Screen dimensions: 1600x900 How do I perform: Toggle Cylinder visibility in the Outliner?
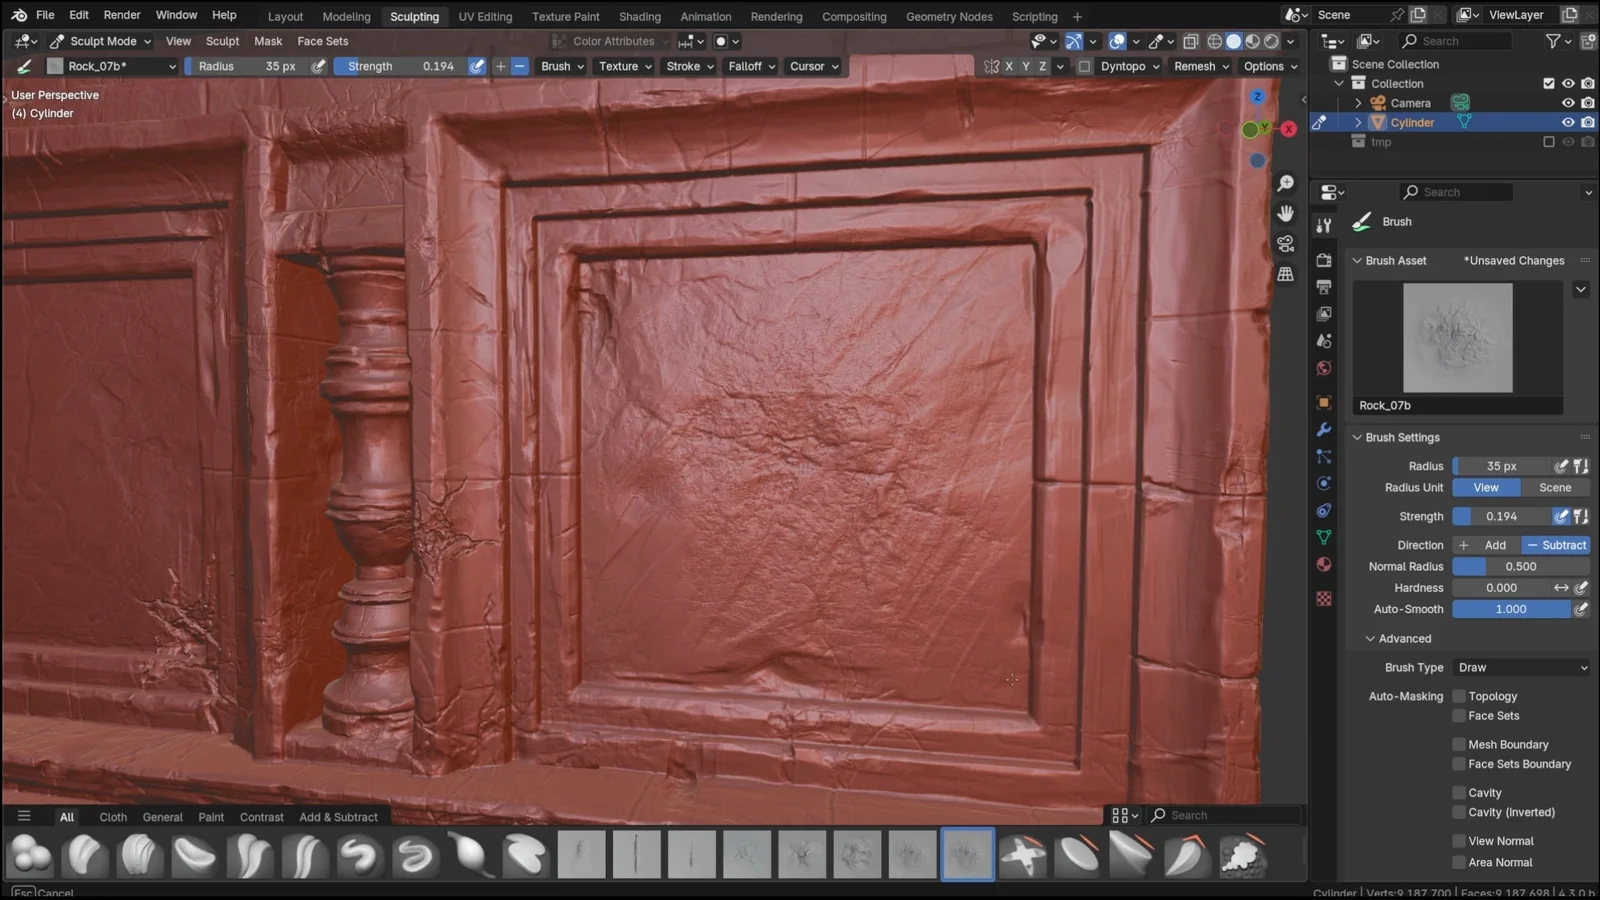point(1568,122)
